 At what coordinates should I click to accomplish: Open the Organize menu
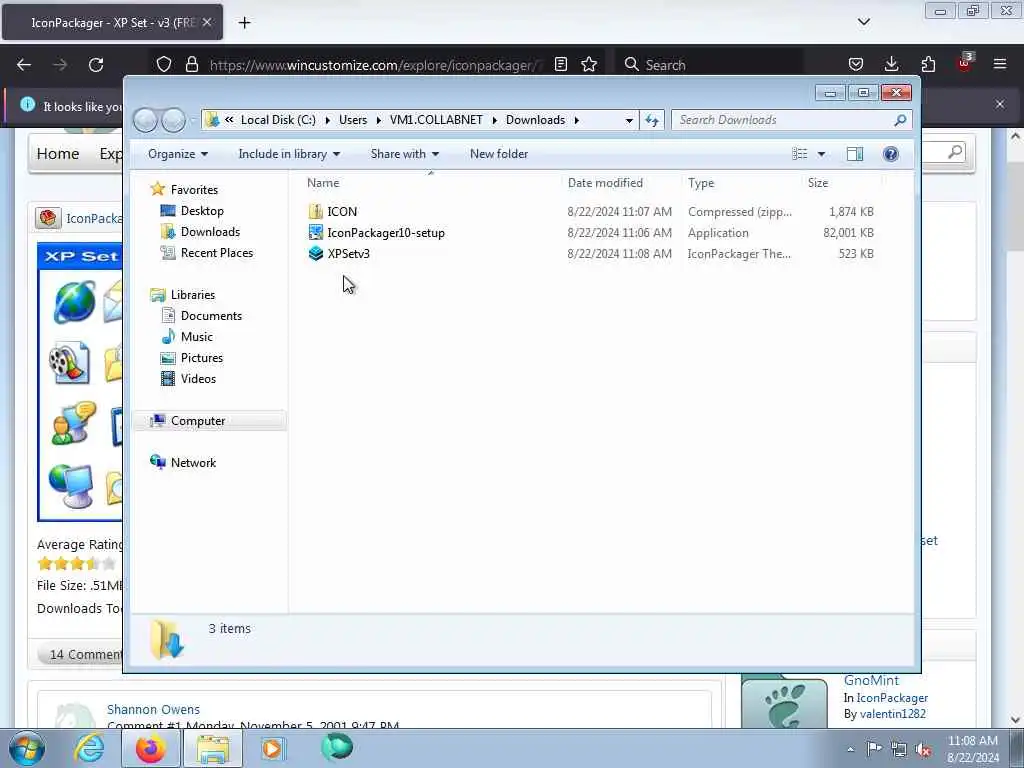178,154
